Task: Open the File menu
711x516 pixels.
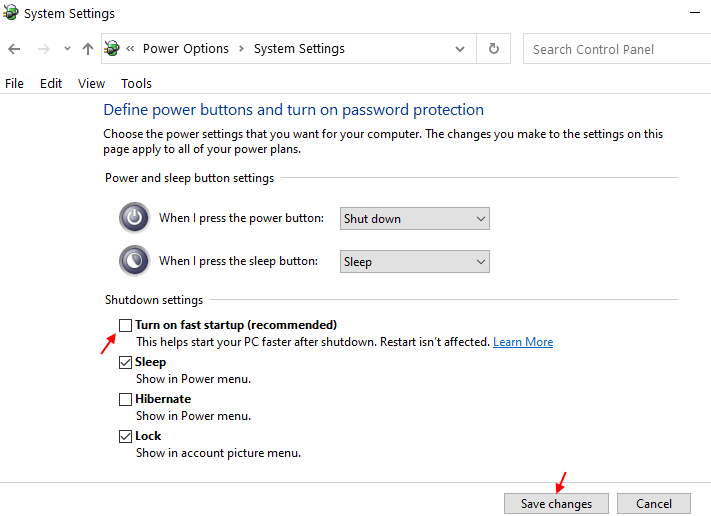Action: [14, 84]
